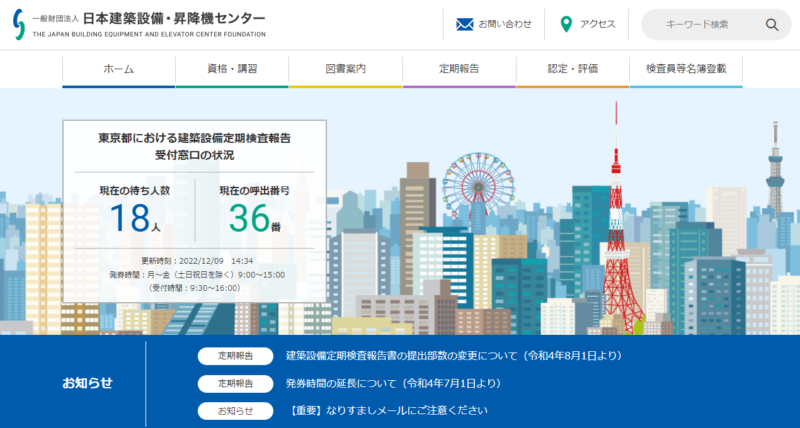The height and width of the screenshot is (428, 800).
Task: Click 現在の呼出番号 label
Action: [x=255, y=191]
